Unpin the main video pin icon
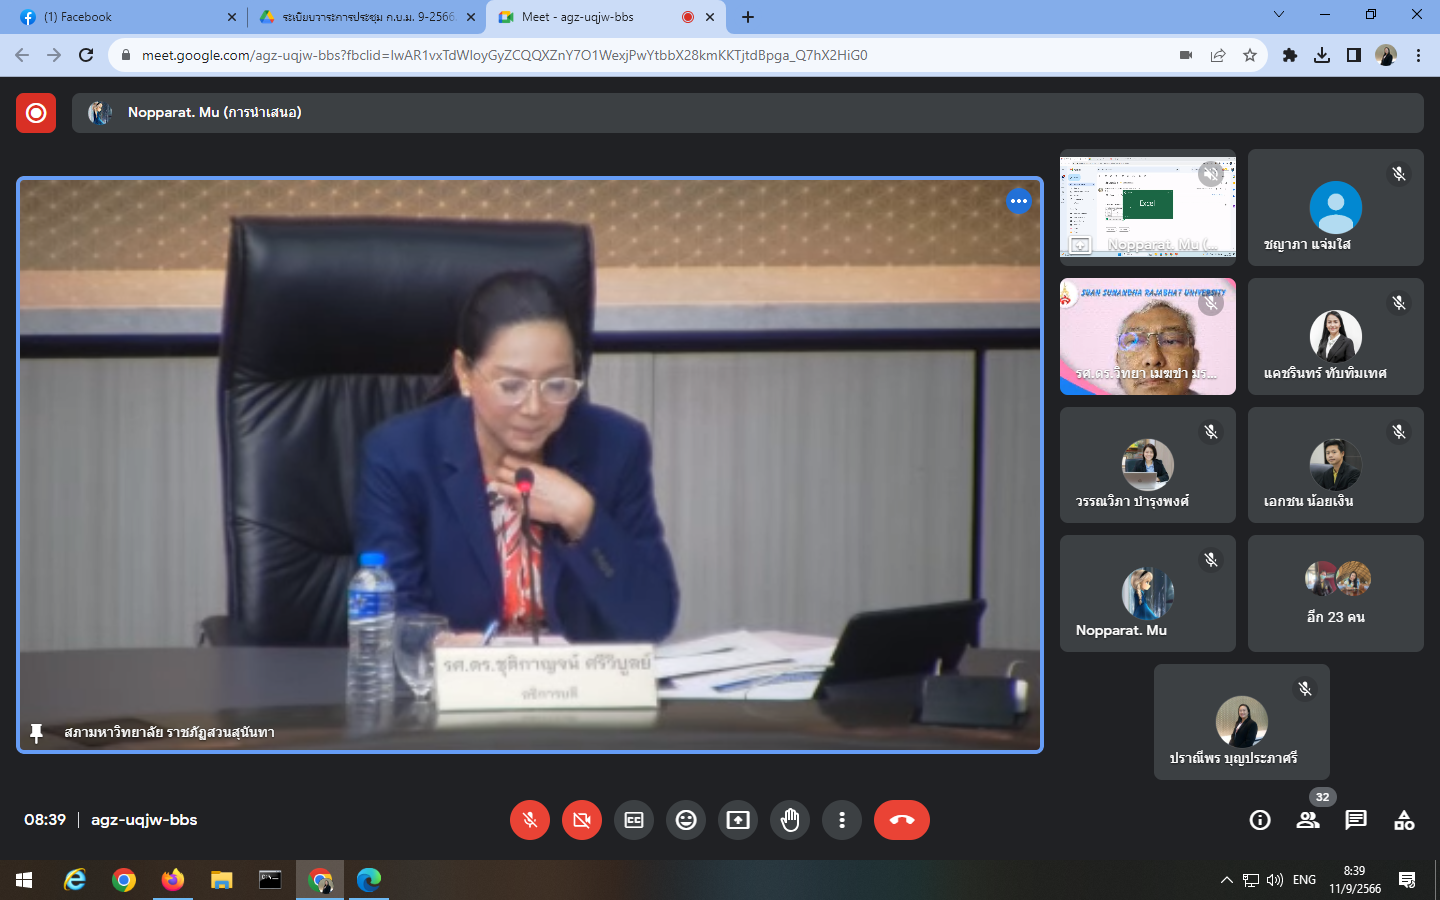1440x900 pixels. [x=37, y=733]
